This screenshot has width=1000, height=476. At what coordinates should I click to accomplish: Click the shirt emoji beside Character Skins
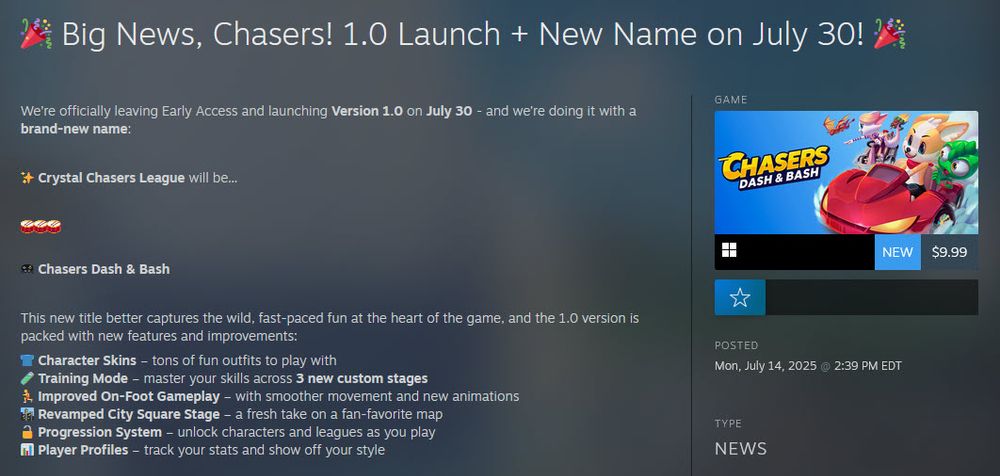27,361
